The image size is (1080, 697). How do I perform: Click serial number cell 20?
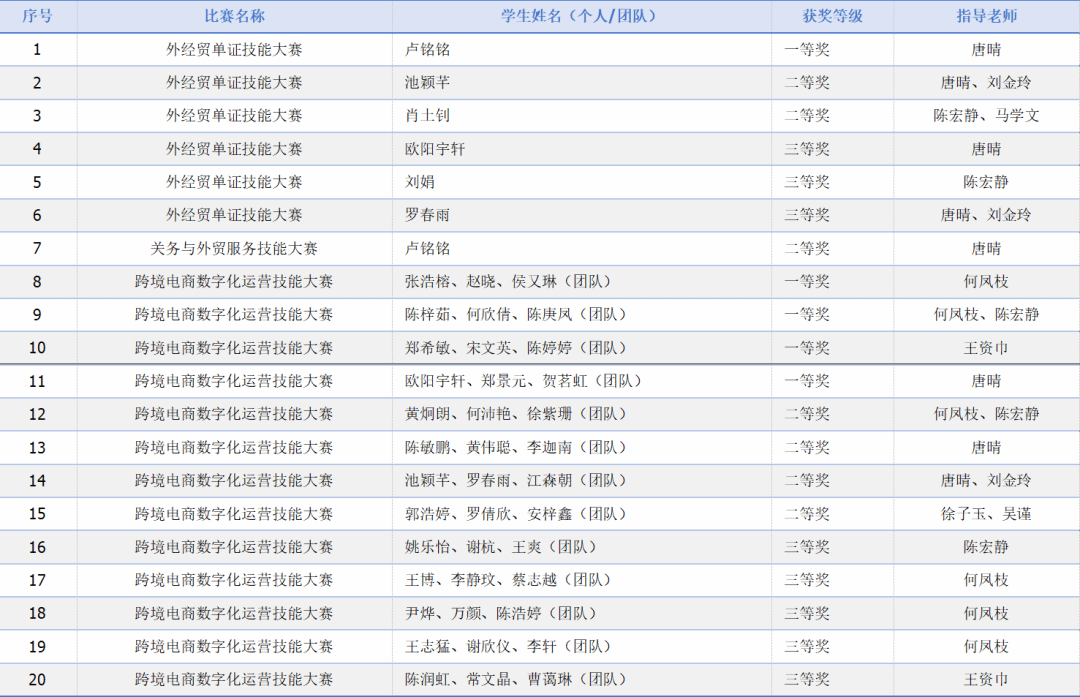pos(37,680)
